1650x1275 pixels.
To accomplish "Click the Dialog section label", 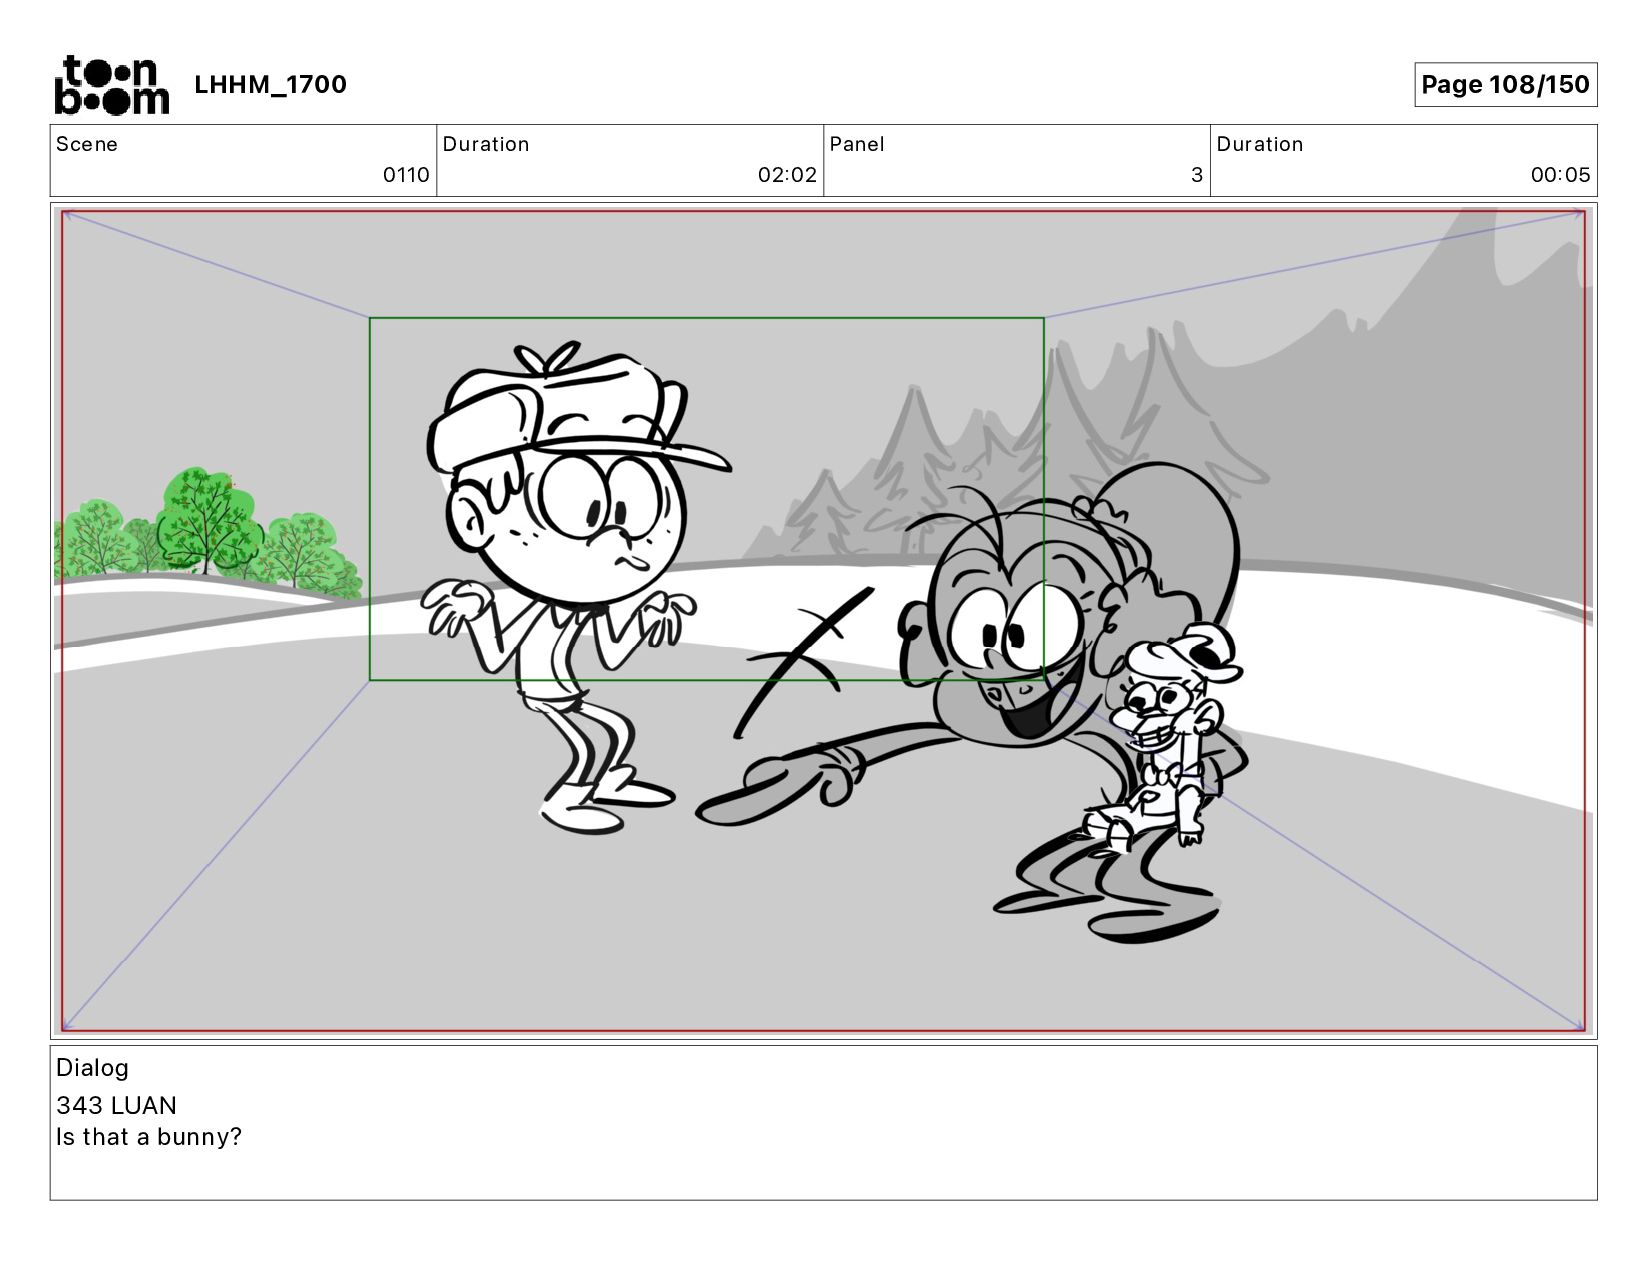I will point(92,1068).
